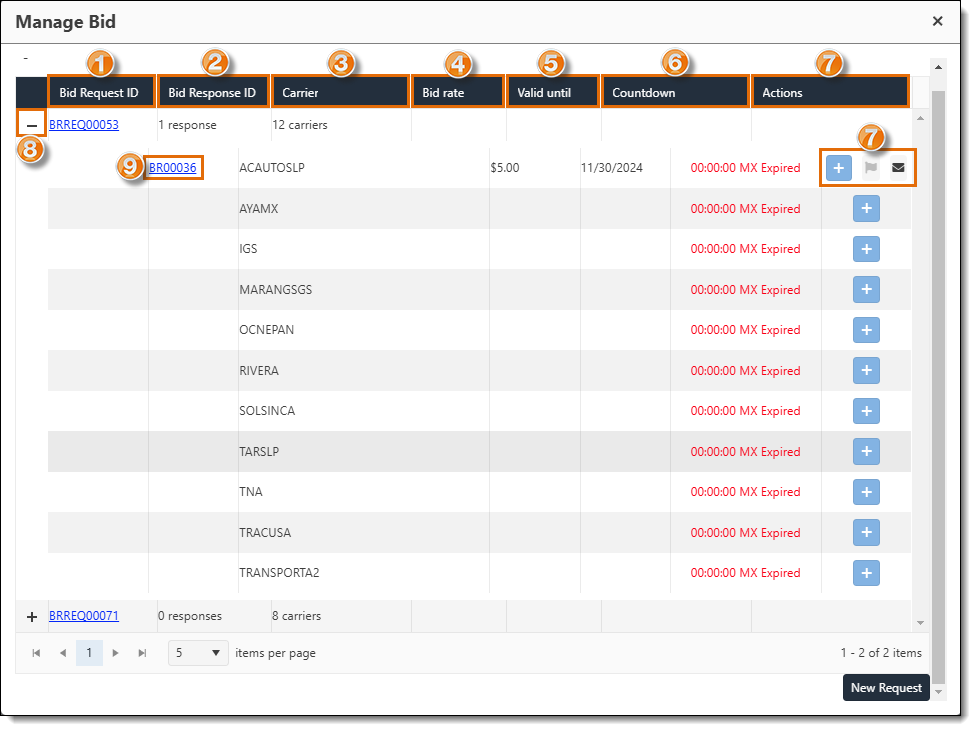Add a bid response for TNA
Image resolution: width=976 pixels, height=731 pixels.
pyautogui.click(x=866, y=492)
